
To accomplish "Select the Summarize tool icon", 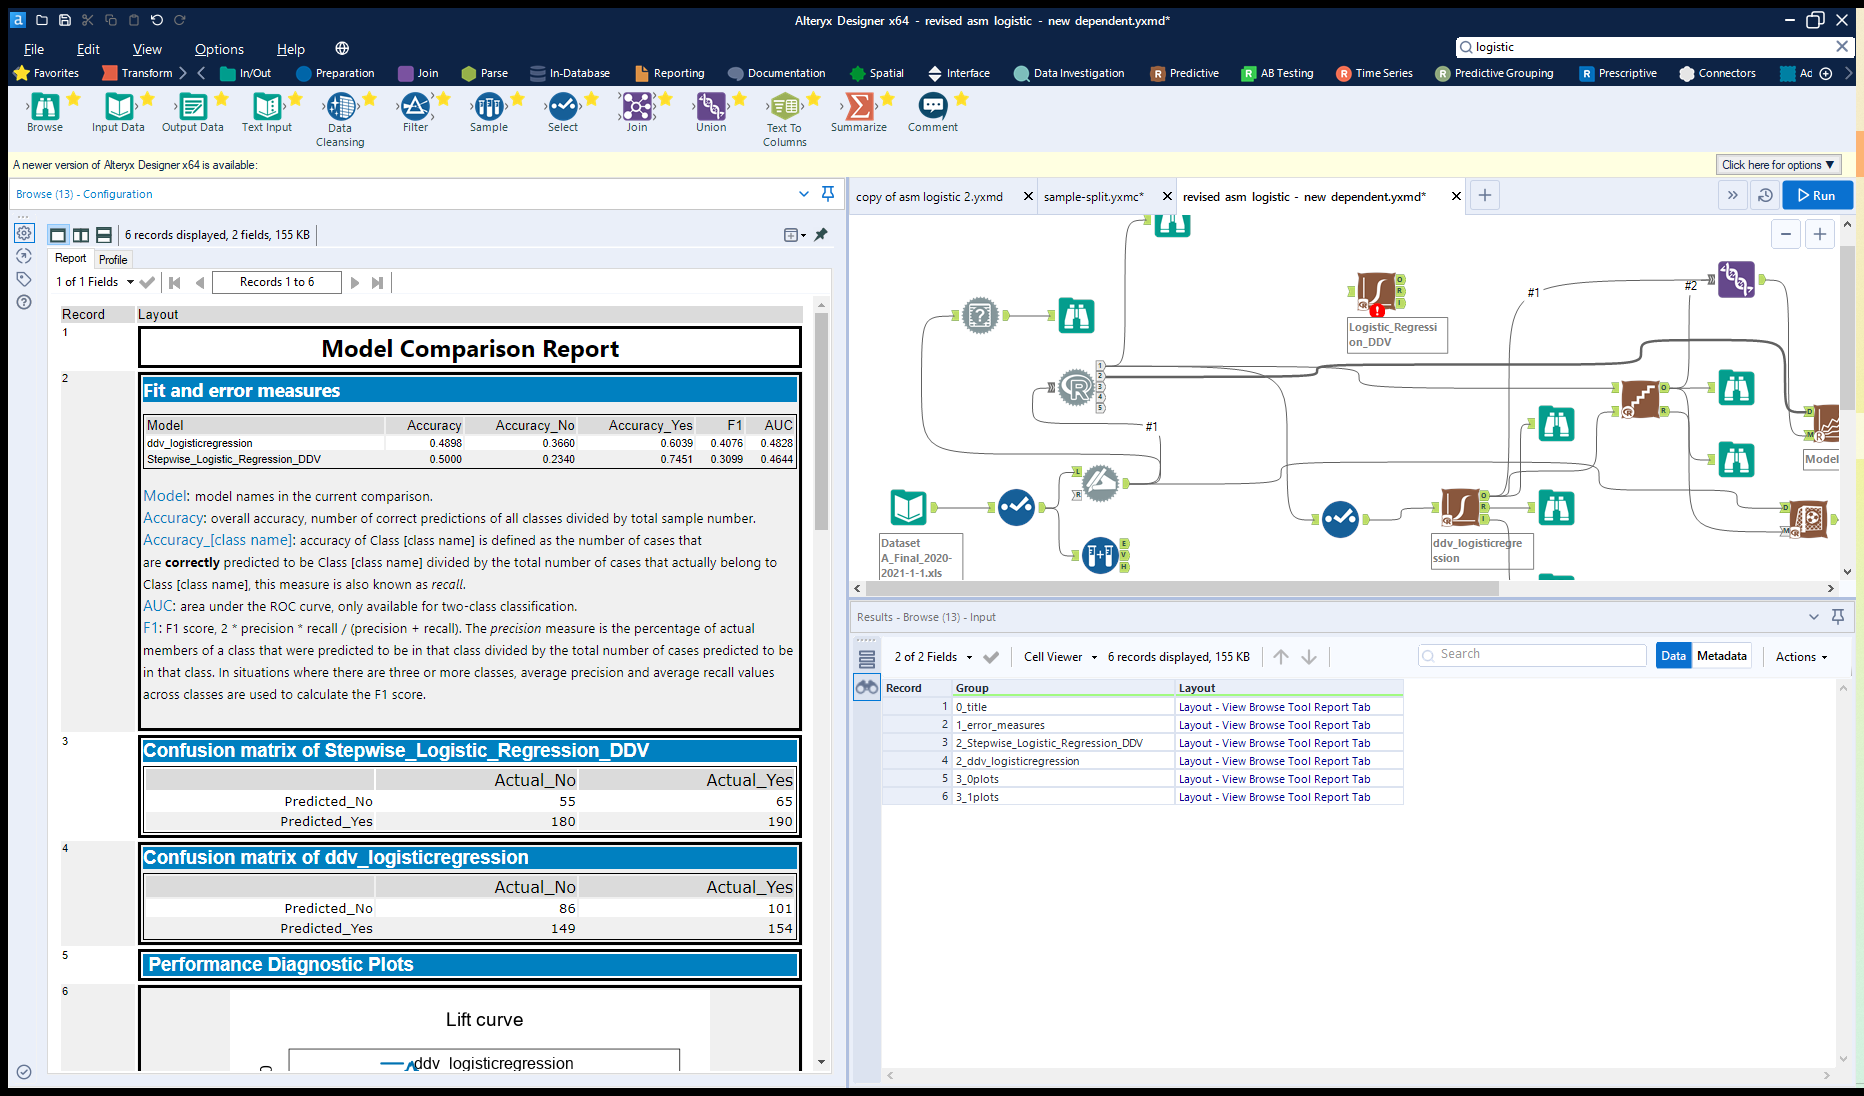I will (858, 107).
